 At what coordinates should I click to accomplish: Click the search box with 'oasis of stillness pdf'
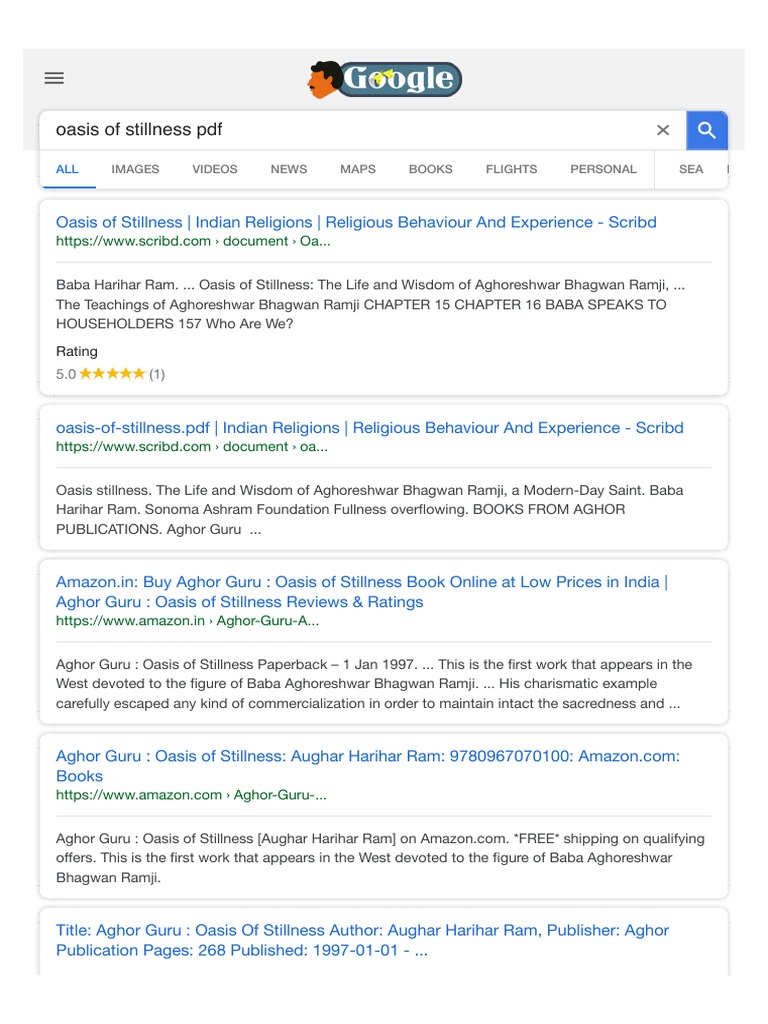pyautogui.click(x=340, y=130)
